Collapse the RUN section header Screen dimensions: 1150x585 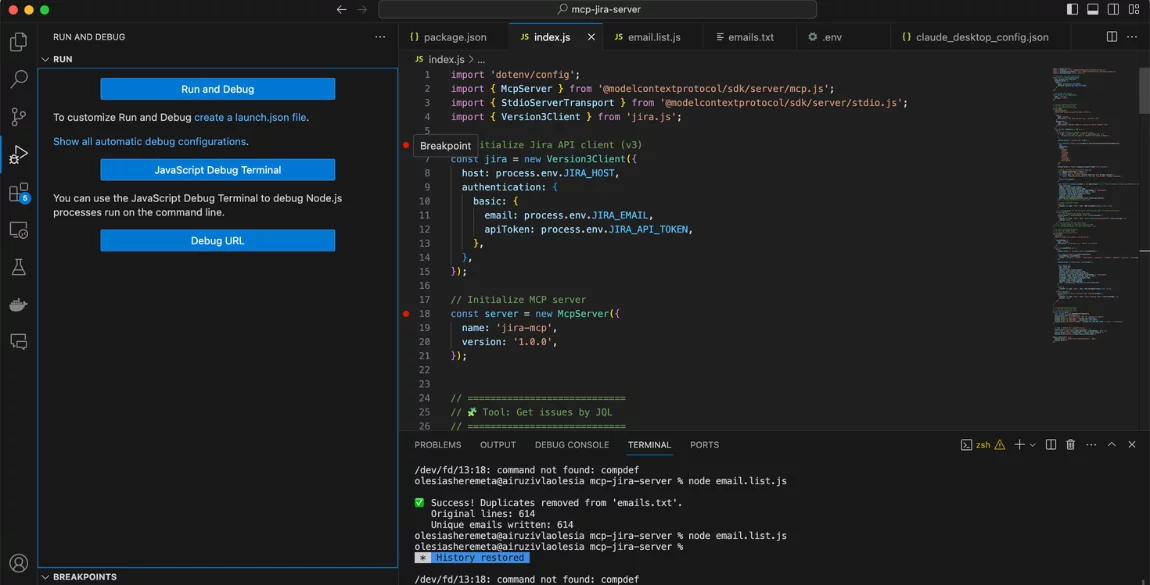pyautogui.click(x=62, y=59)
